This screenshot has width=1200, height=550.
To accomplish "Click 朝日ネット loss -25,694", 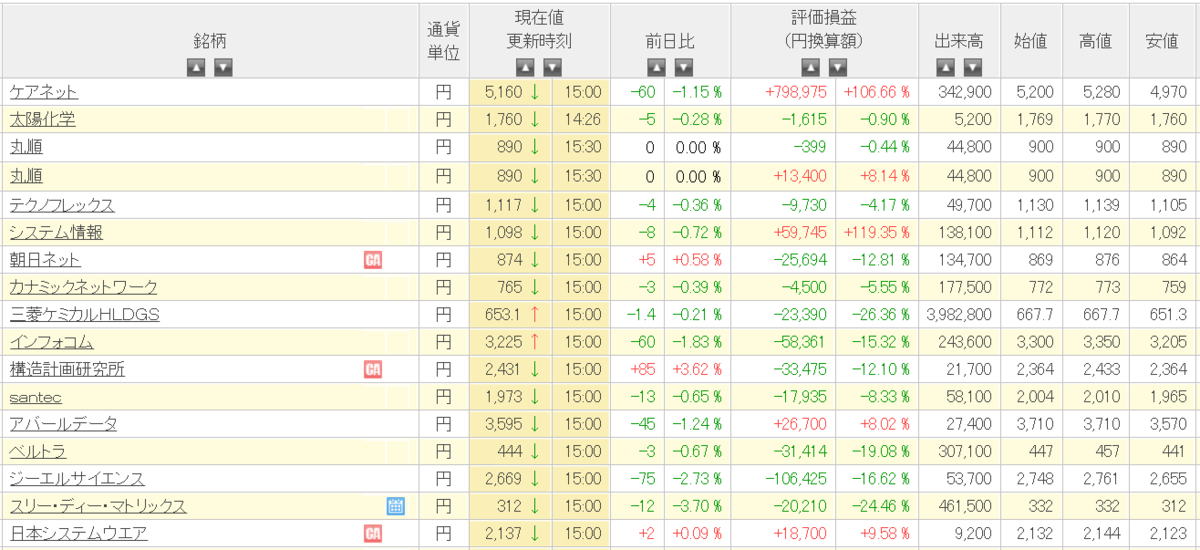I will pyautogui.click(x=801, y=260).
